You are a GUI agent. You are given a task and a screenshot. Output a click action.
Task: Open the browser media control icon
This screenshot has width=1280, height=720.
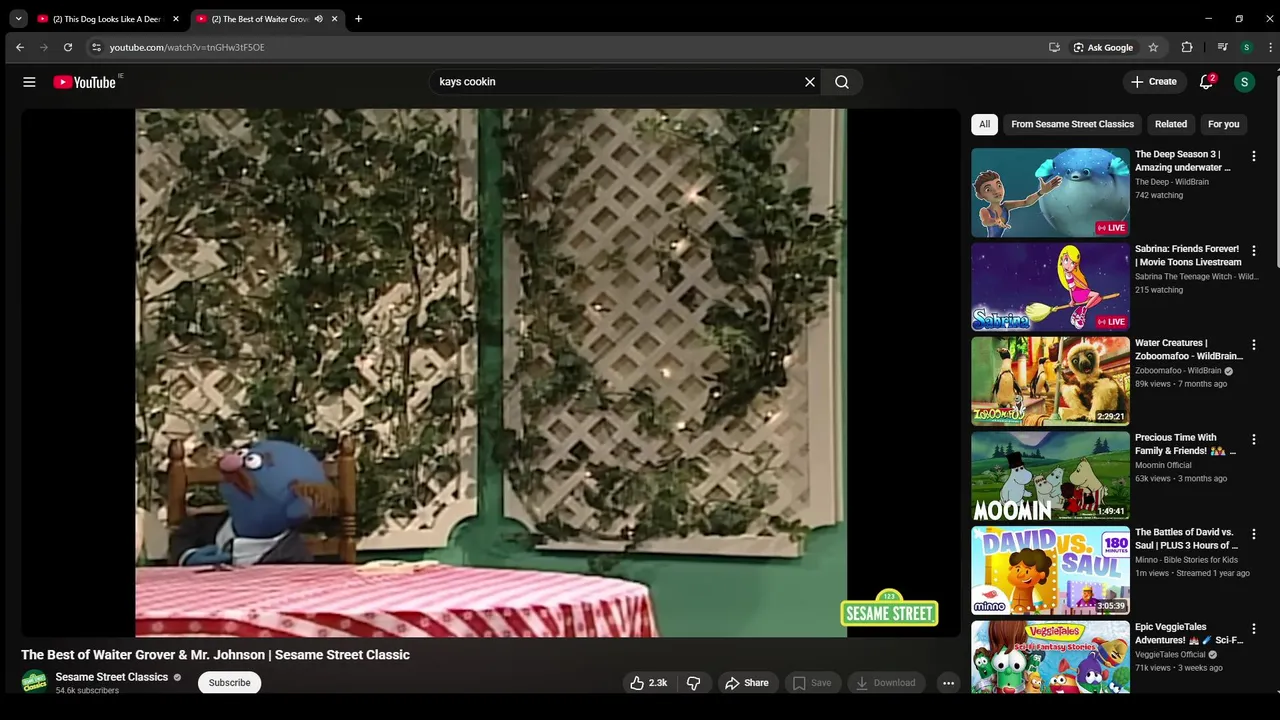click(1222, 47)
